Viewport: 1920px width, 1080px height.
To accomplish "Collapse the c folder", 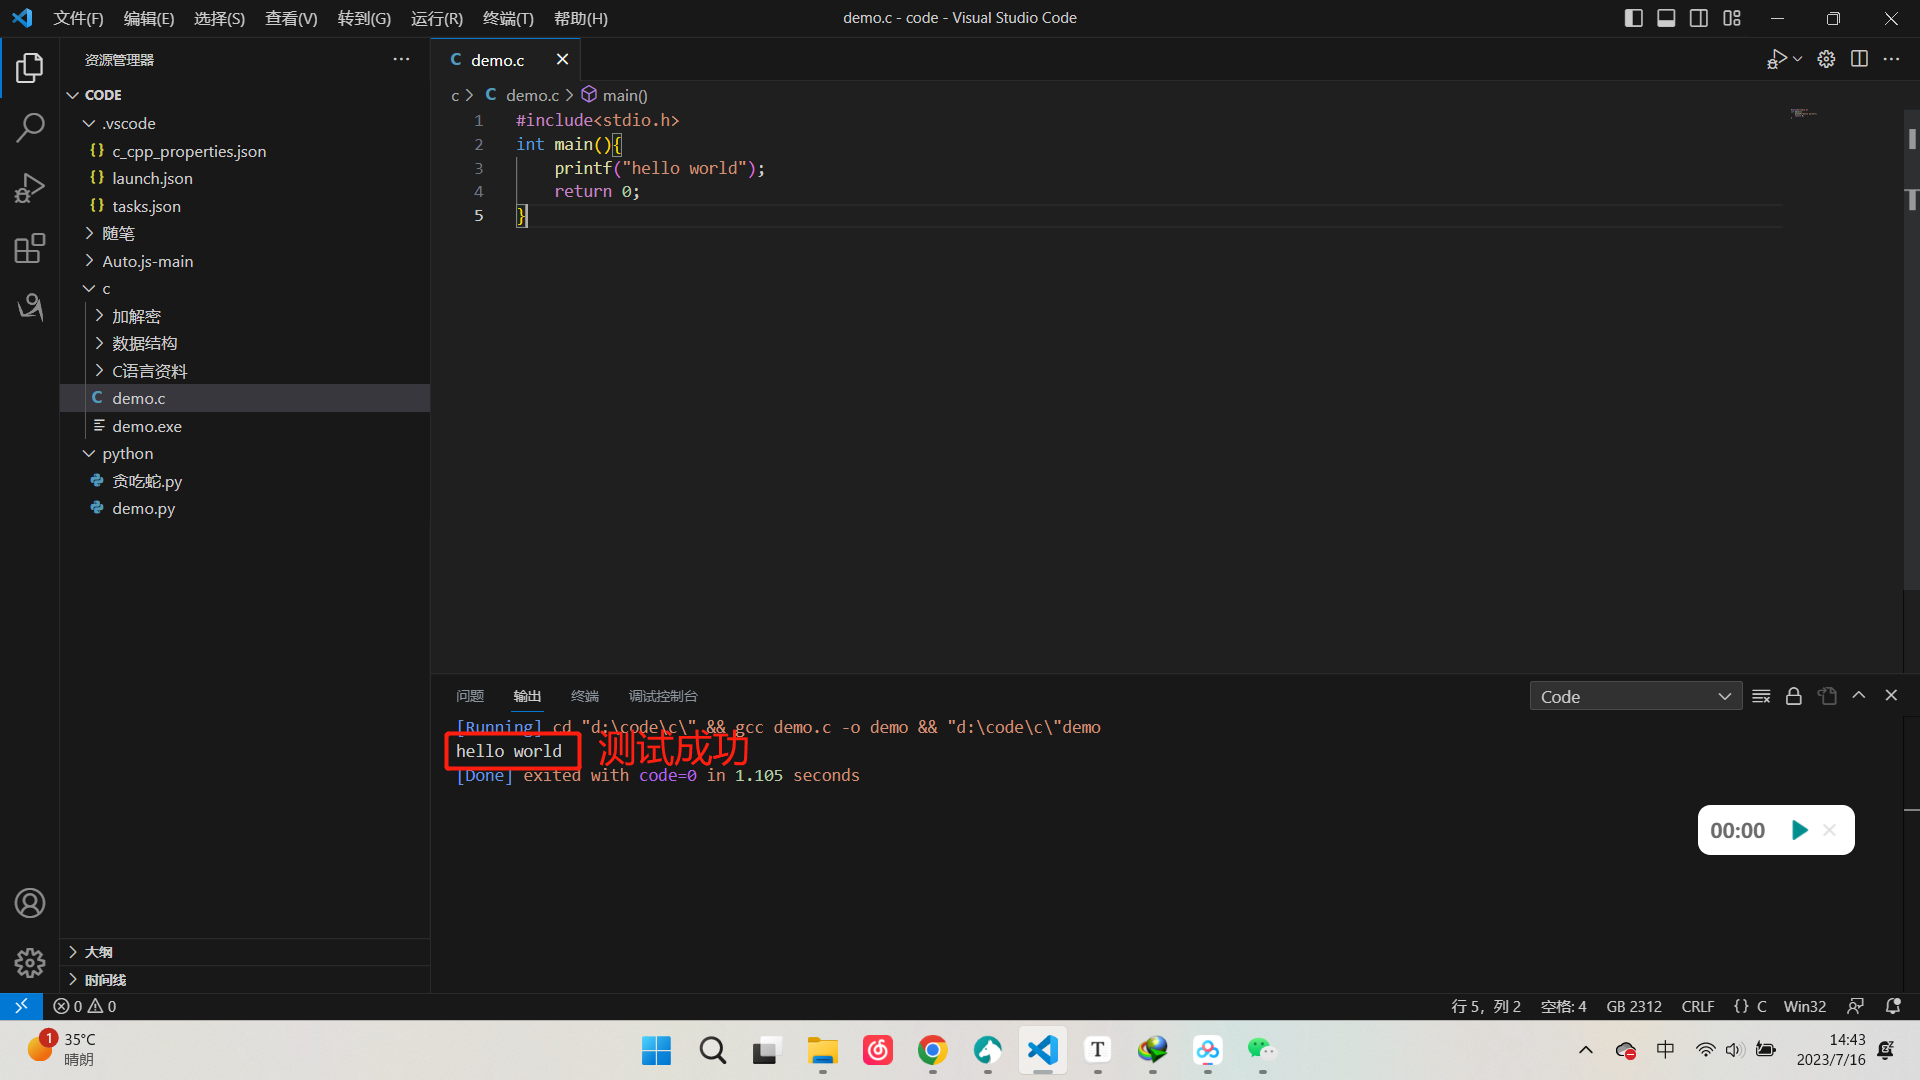I will click(245, 288).
